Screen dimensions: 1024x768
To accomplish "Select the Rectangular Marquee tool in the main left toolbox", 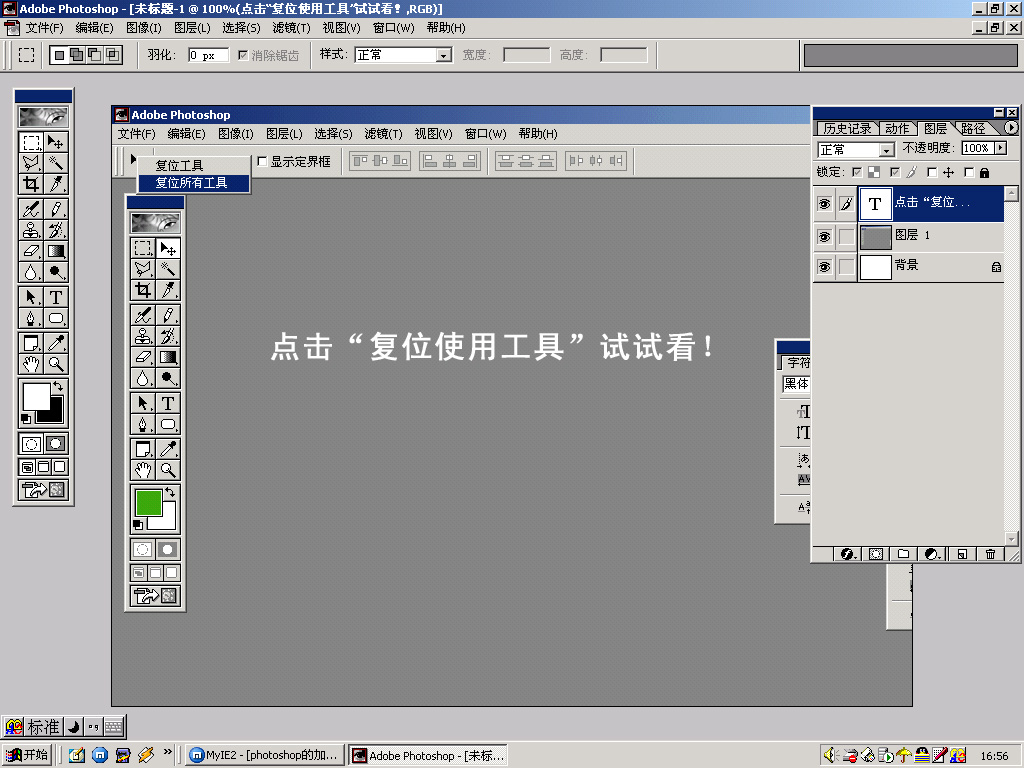I will point(31,142).
